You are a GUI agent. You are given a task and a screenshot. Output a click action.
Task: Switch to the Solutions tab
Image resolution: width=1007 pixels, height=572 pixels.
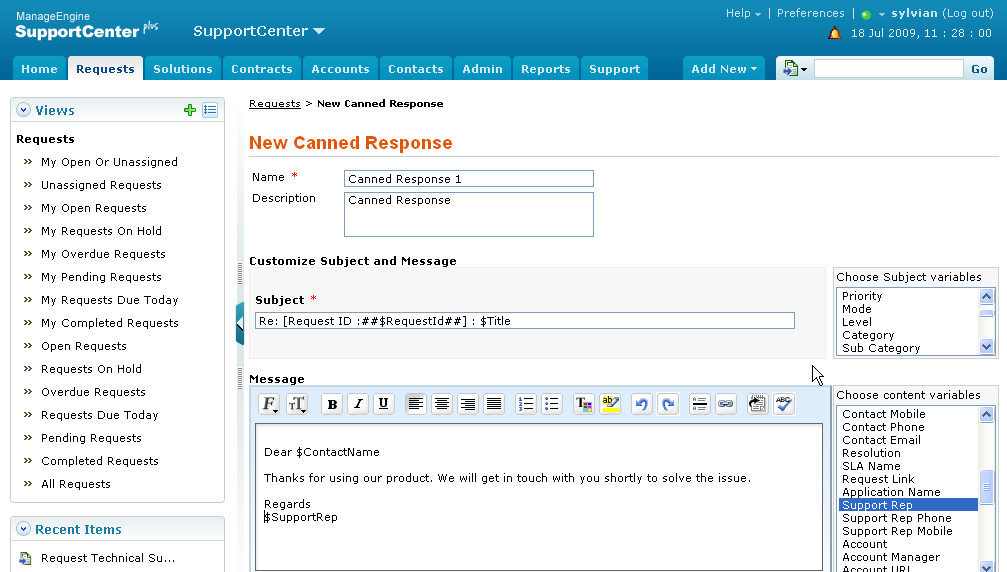tap(183, 69)
